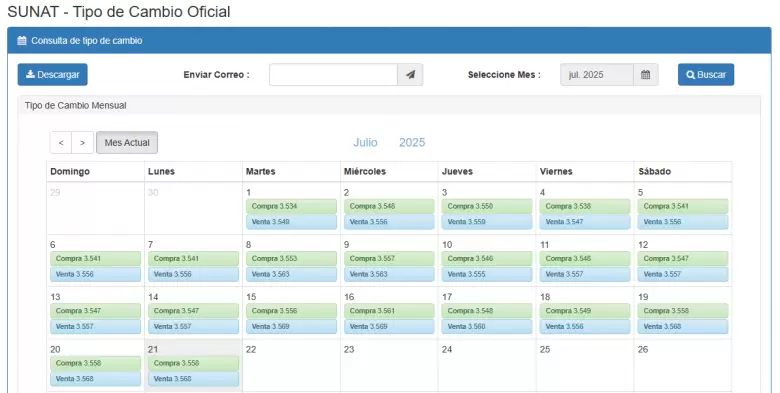Image resolution: width=780 pixels, height=393 pixels.
Task: Select Venta 3.556 on day 5
Action: tap(683, 222)
